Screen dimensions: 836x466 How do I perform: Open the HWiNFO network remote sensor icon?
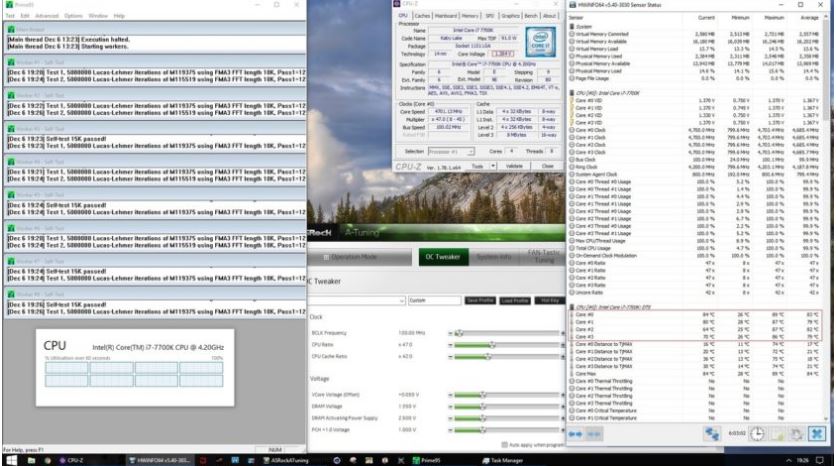[x=712, y=434]
